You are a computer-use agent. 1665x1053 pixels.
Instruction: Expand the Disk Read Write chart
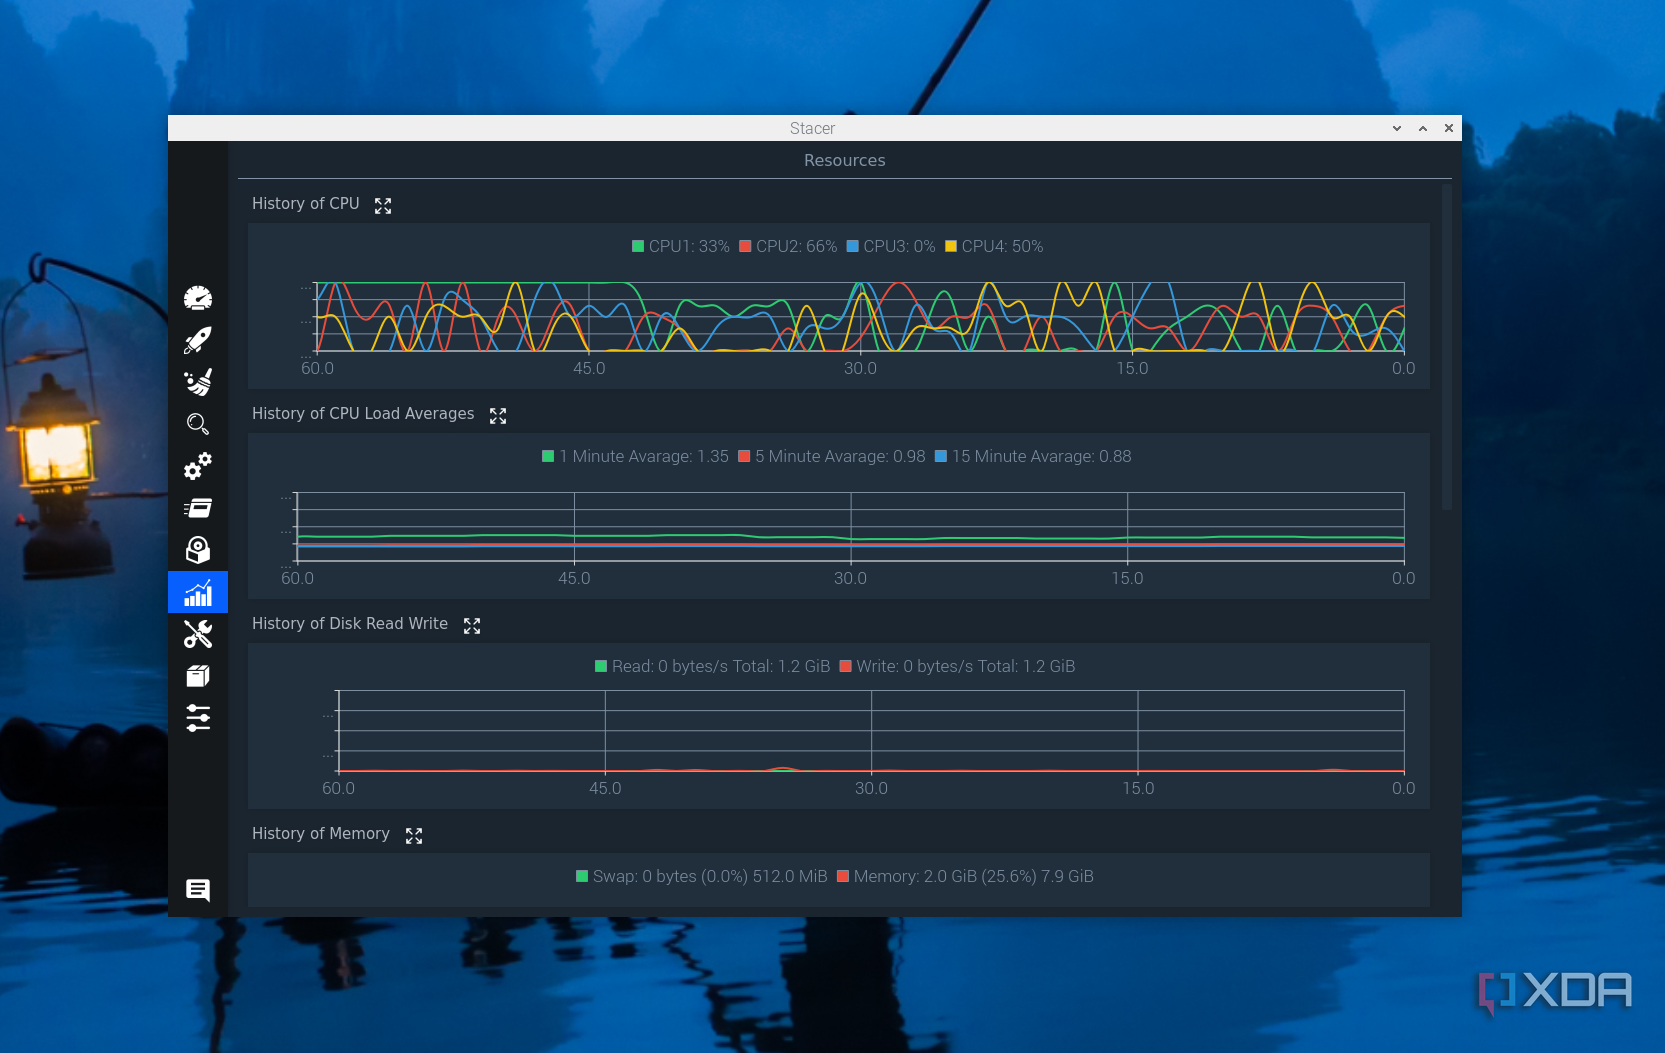472,625
